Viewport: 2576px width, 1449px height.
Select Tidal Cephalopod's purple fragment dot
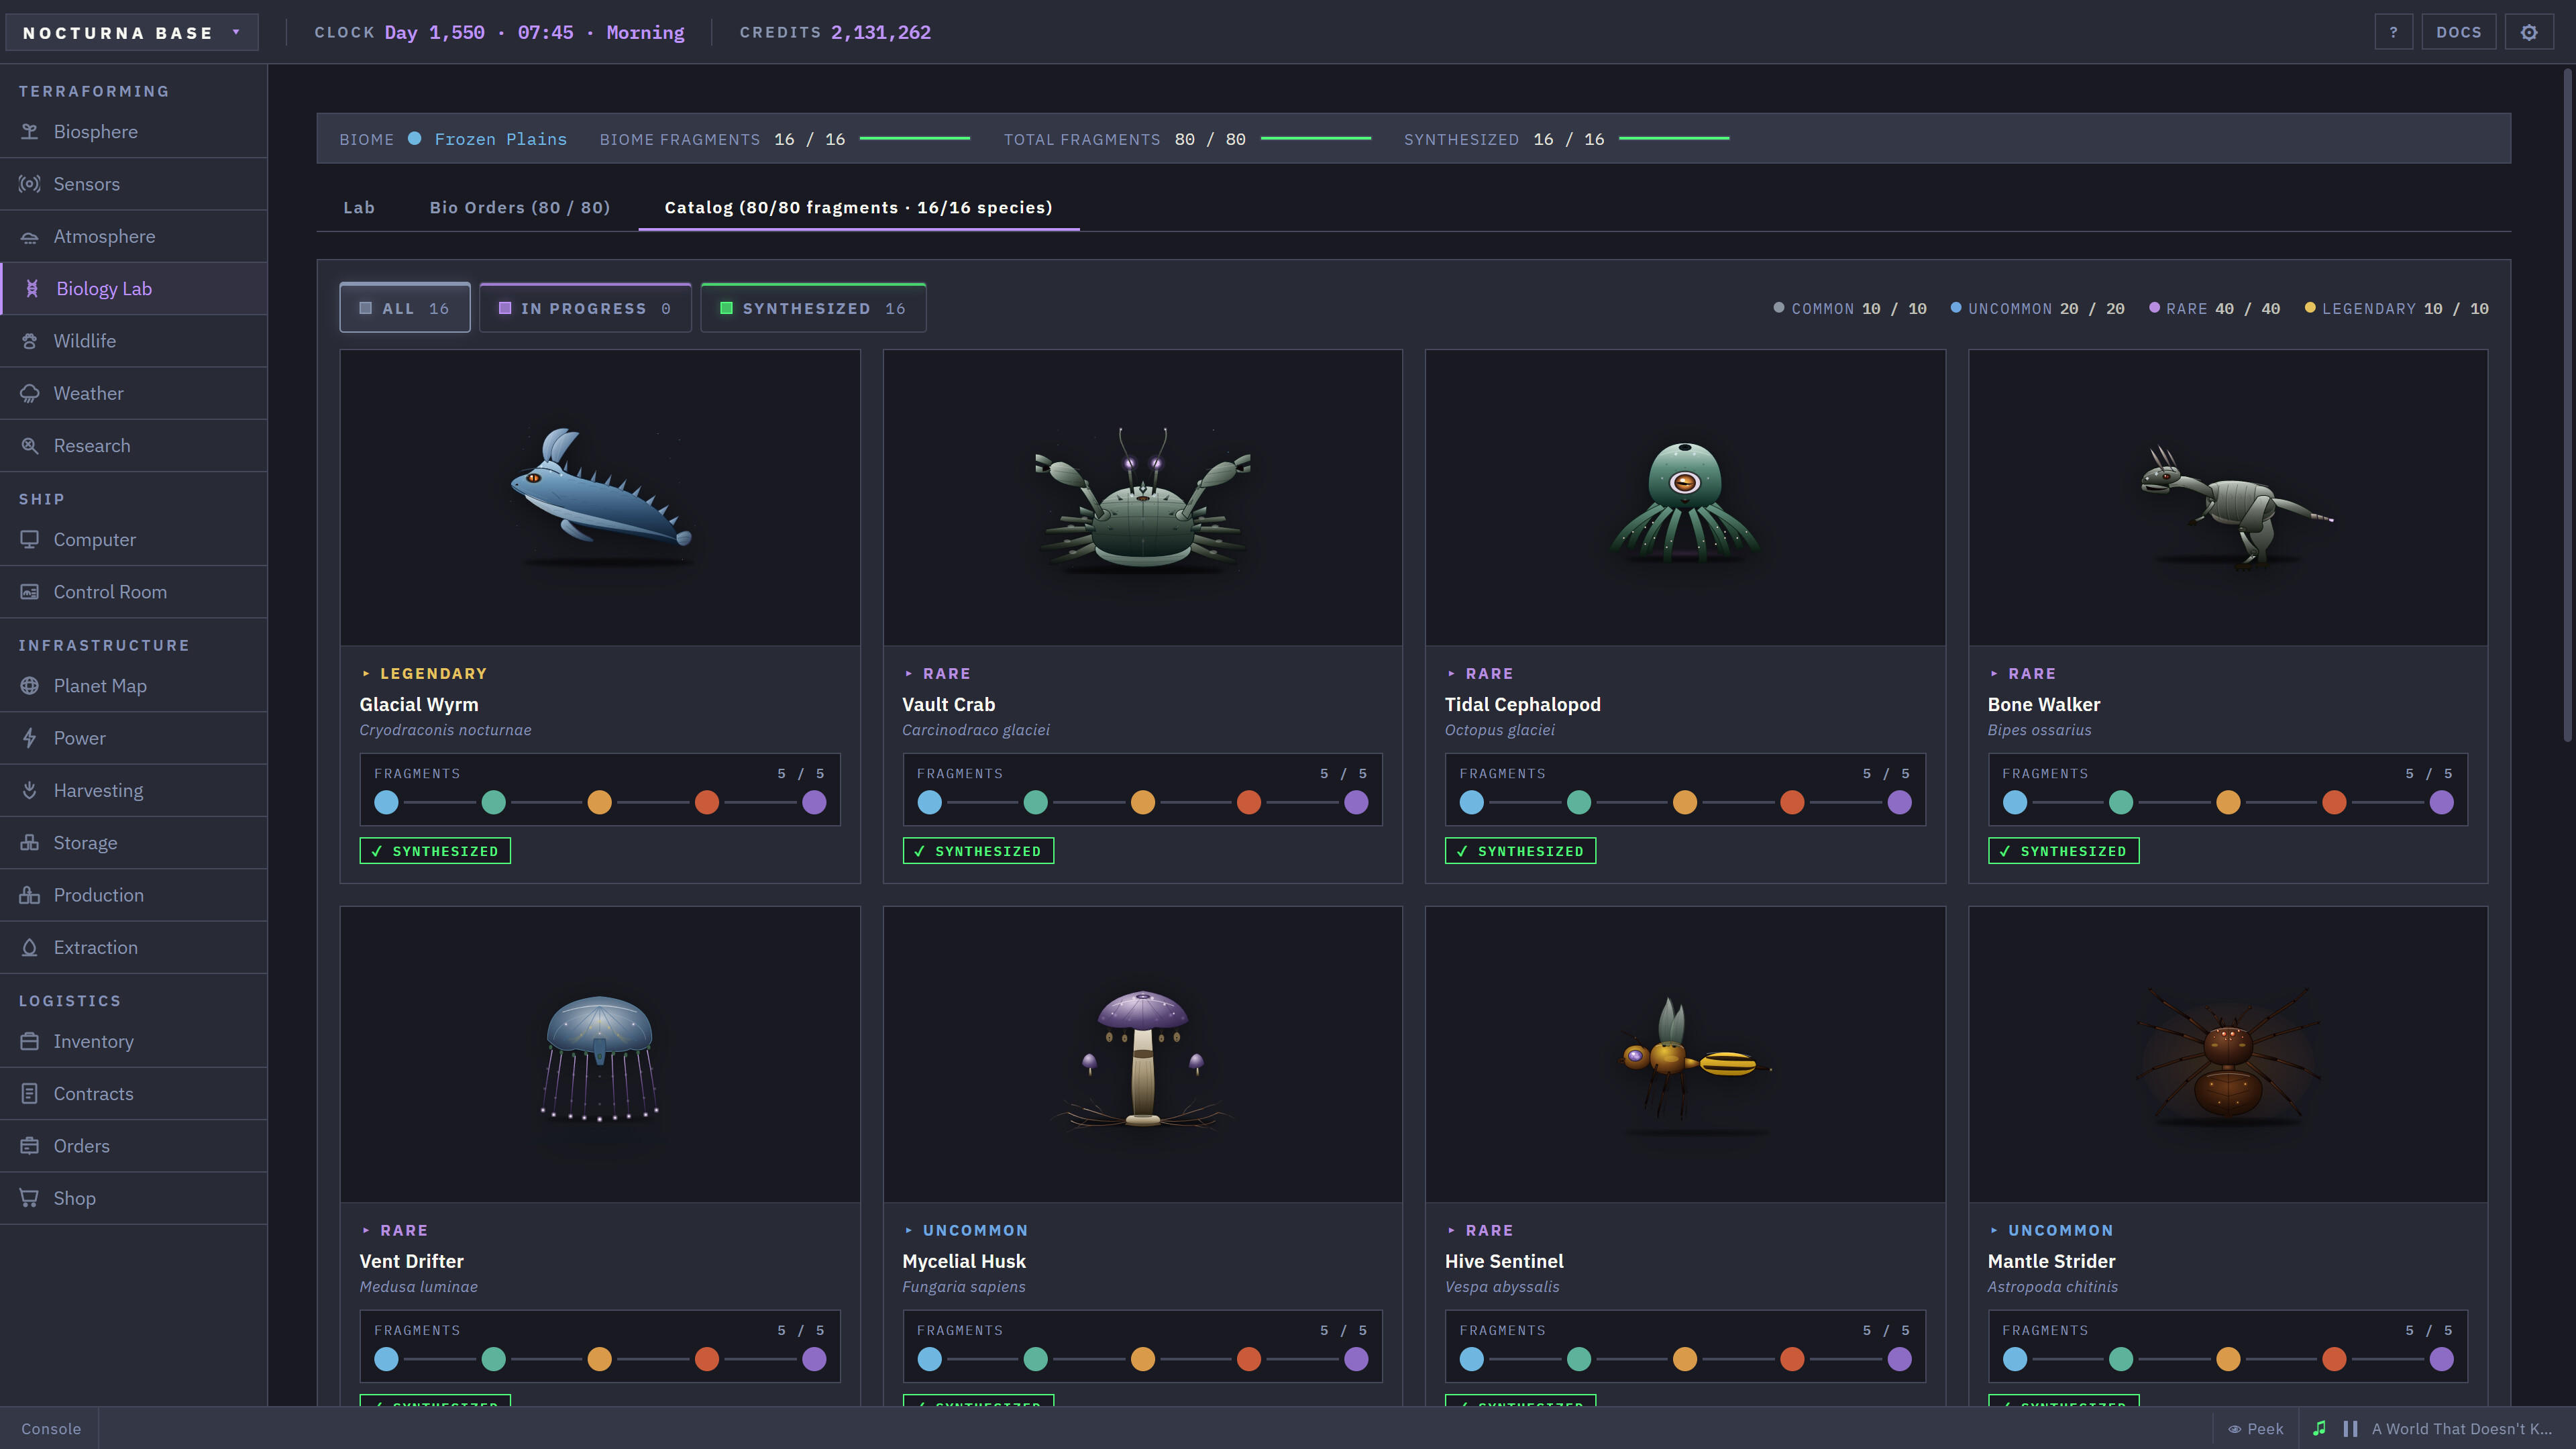point(1899,802)
